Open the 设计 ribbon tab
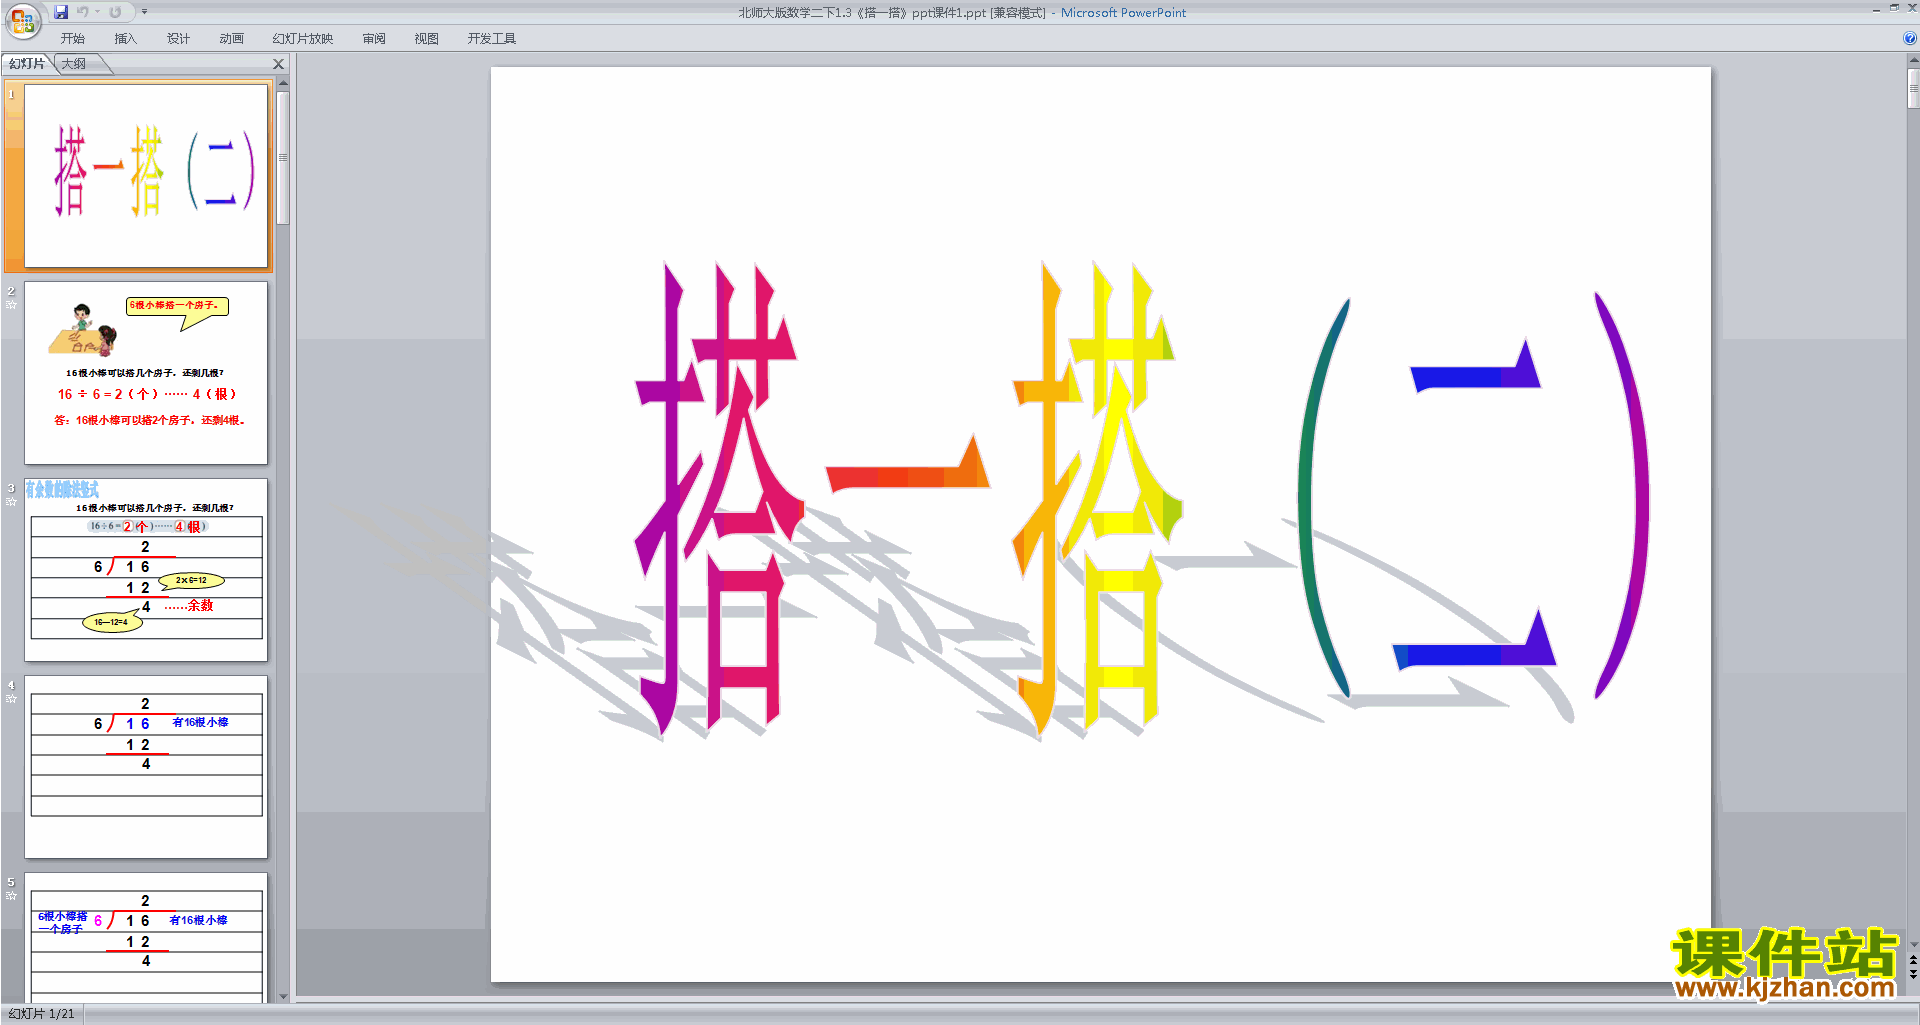1920x1025 pixels. click(x=178, y=39)
